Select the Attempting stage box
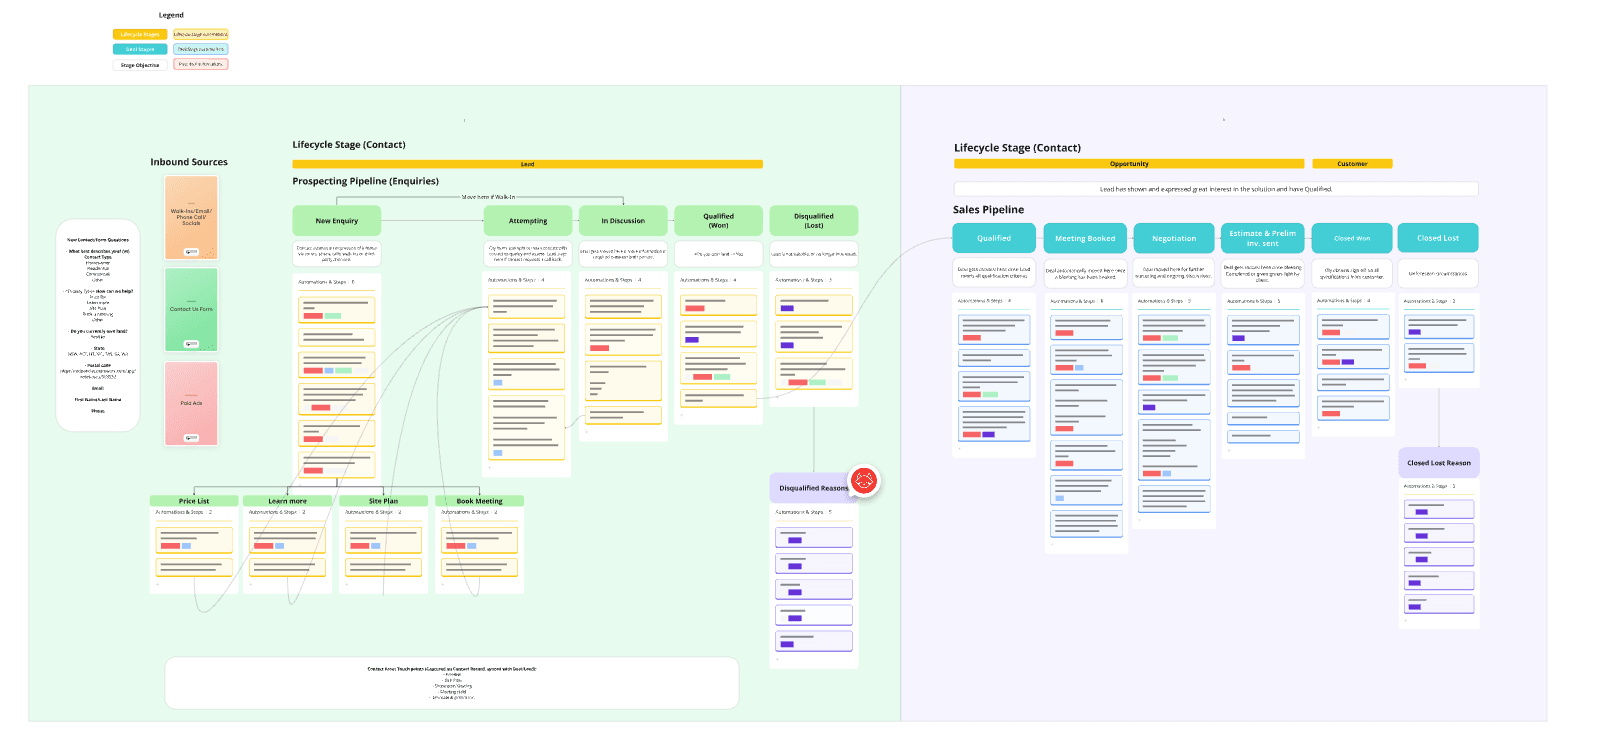Image resolution: width=1609 pixels, height=751 pixels. click(x=528, y=221)
